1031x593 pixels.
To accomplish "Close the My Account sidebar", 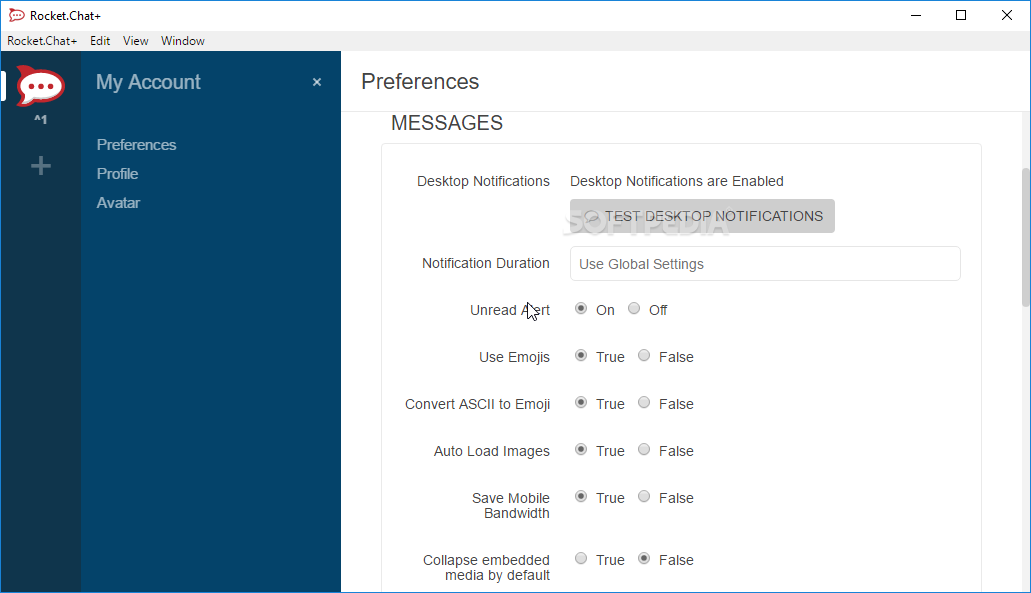I will [x=317, y=82].
